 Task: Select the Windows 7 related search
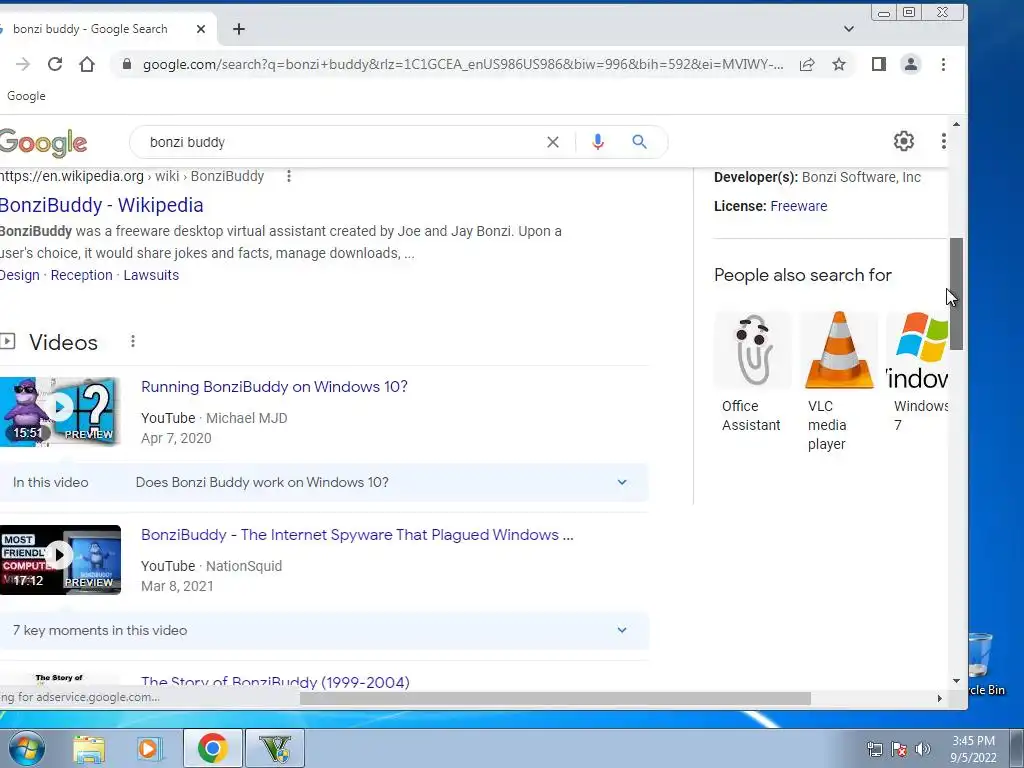click(x=918, y=372)
